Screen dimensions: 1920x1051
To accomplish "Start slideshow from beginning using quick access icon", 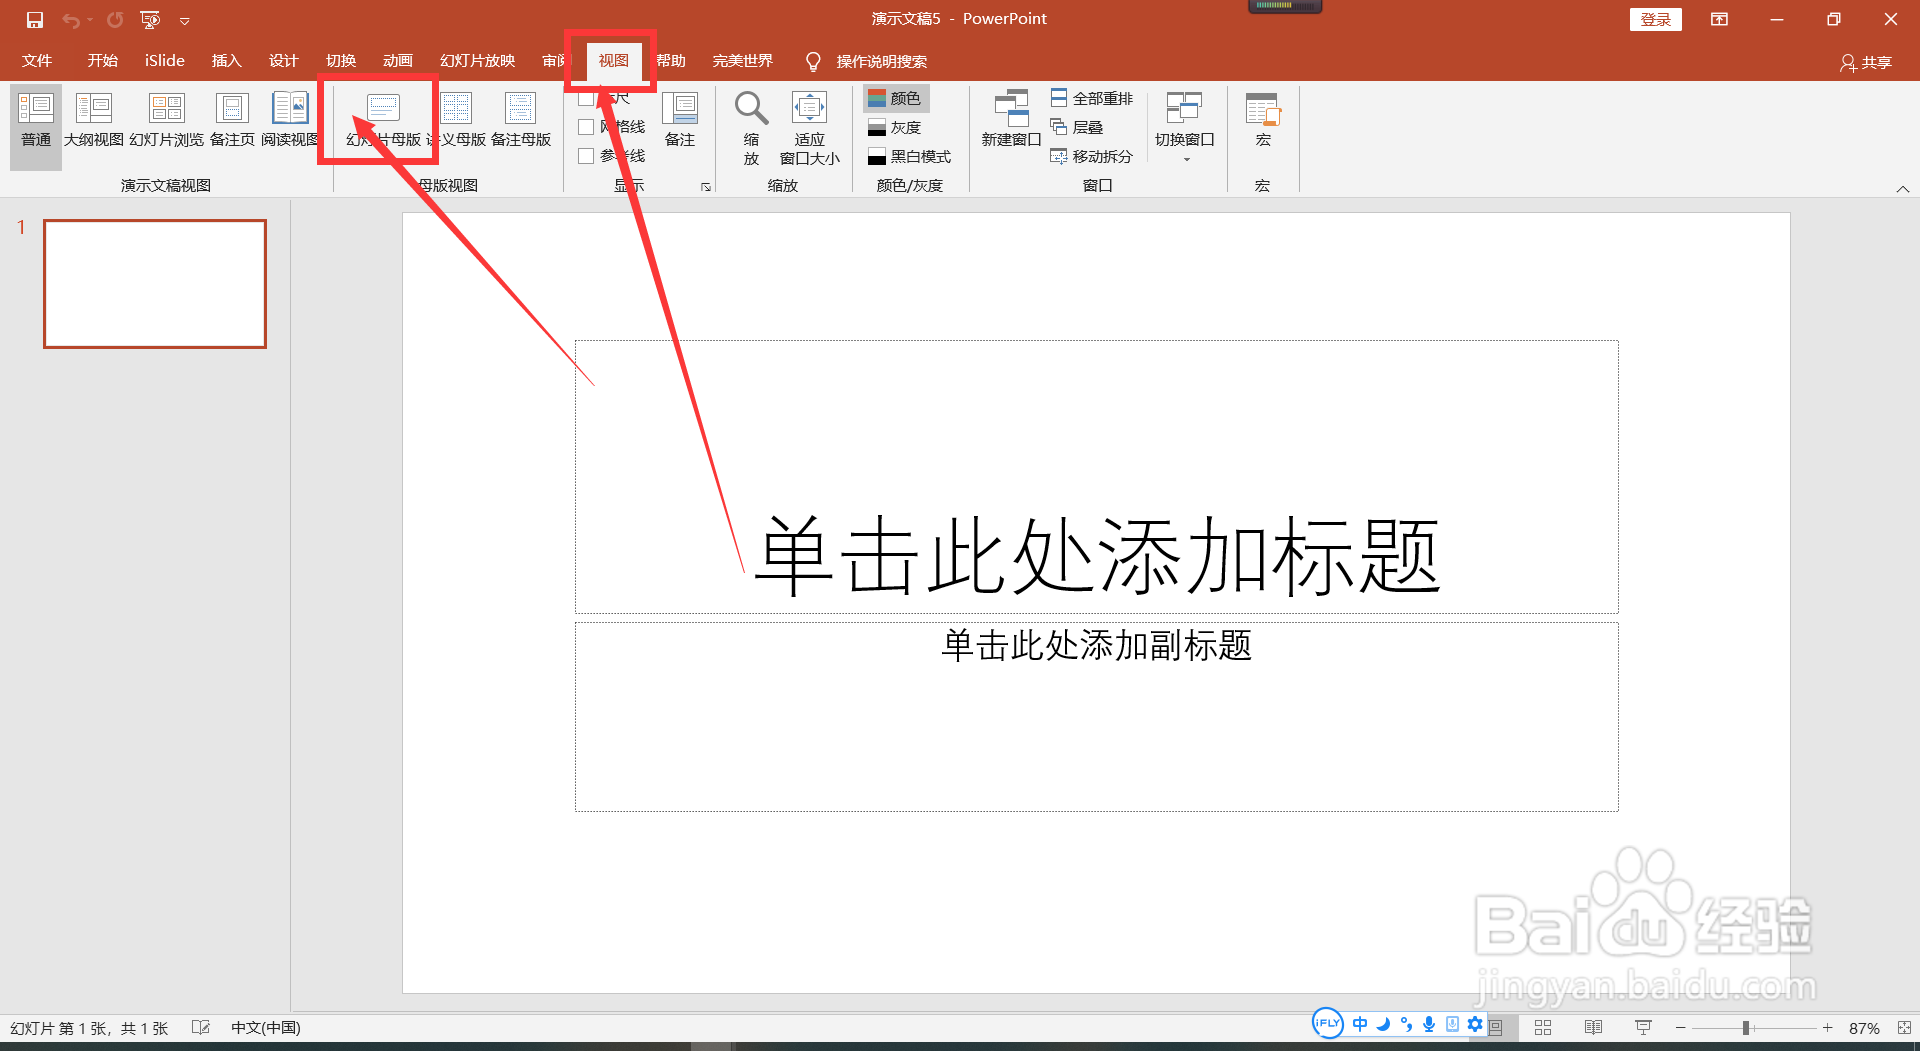I will pos(150,19).
